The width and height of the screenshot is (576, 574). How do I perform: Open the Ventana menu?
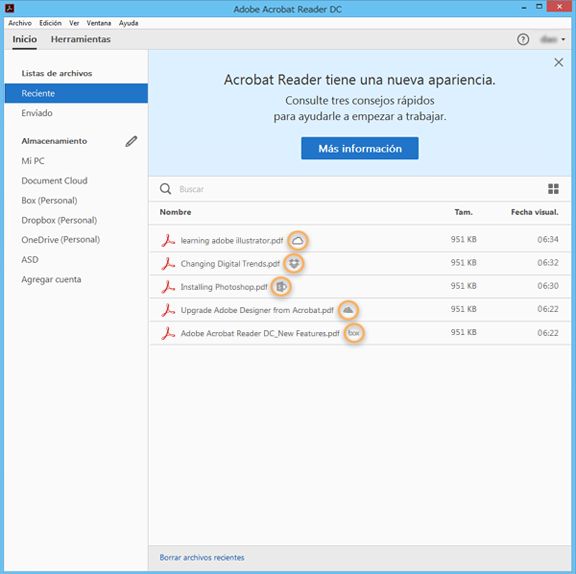[x=99, y=23]
